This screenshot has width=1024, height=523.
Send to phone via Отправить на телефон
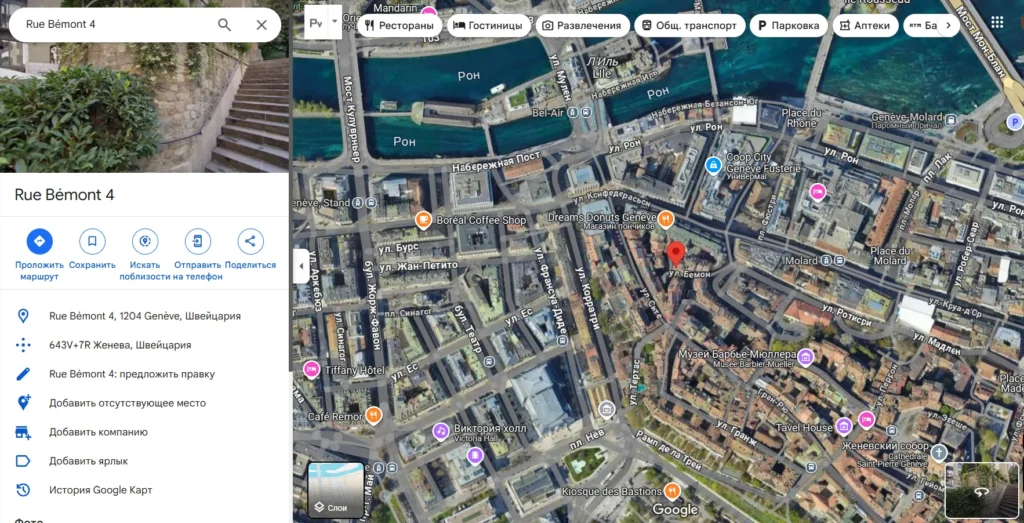click(198, 241)
